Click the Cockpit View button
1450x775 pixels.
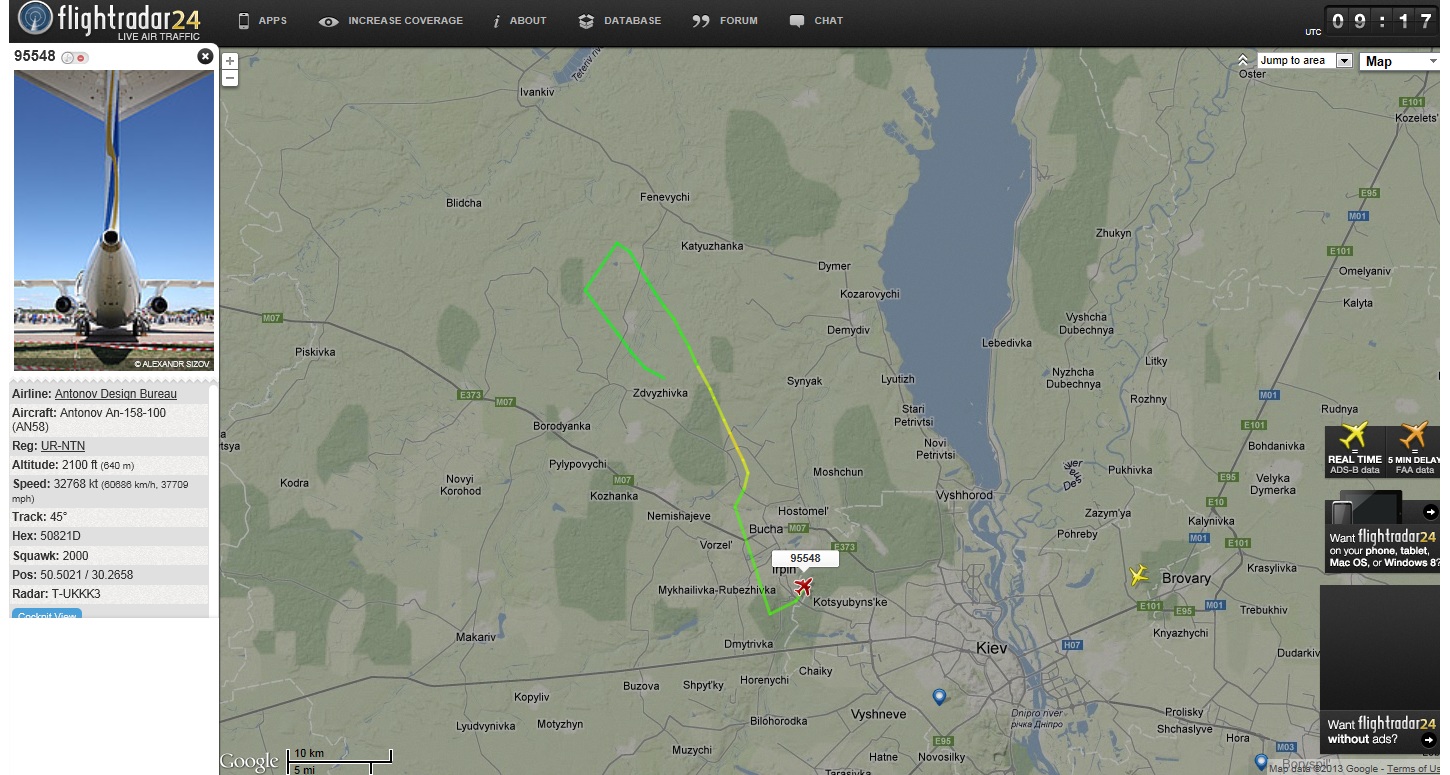pyautogui.click(x=47, y=614)
